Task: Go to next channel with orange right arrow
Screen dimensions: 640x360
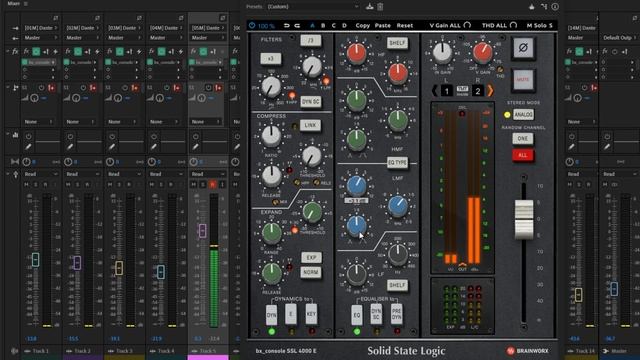Action: [490, 90]
